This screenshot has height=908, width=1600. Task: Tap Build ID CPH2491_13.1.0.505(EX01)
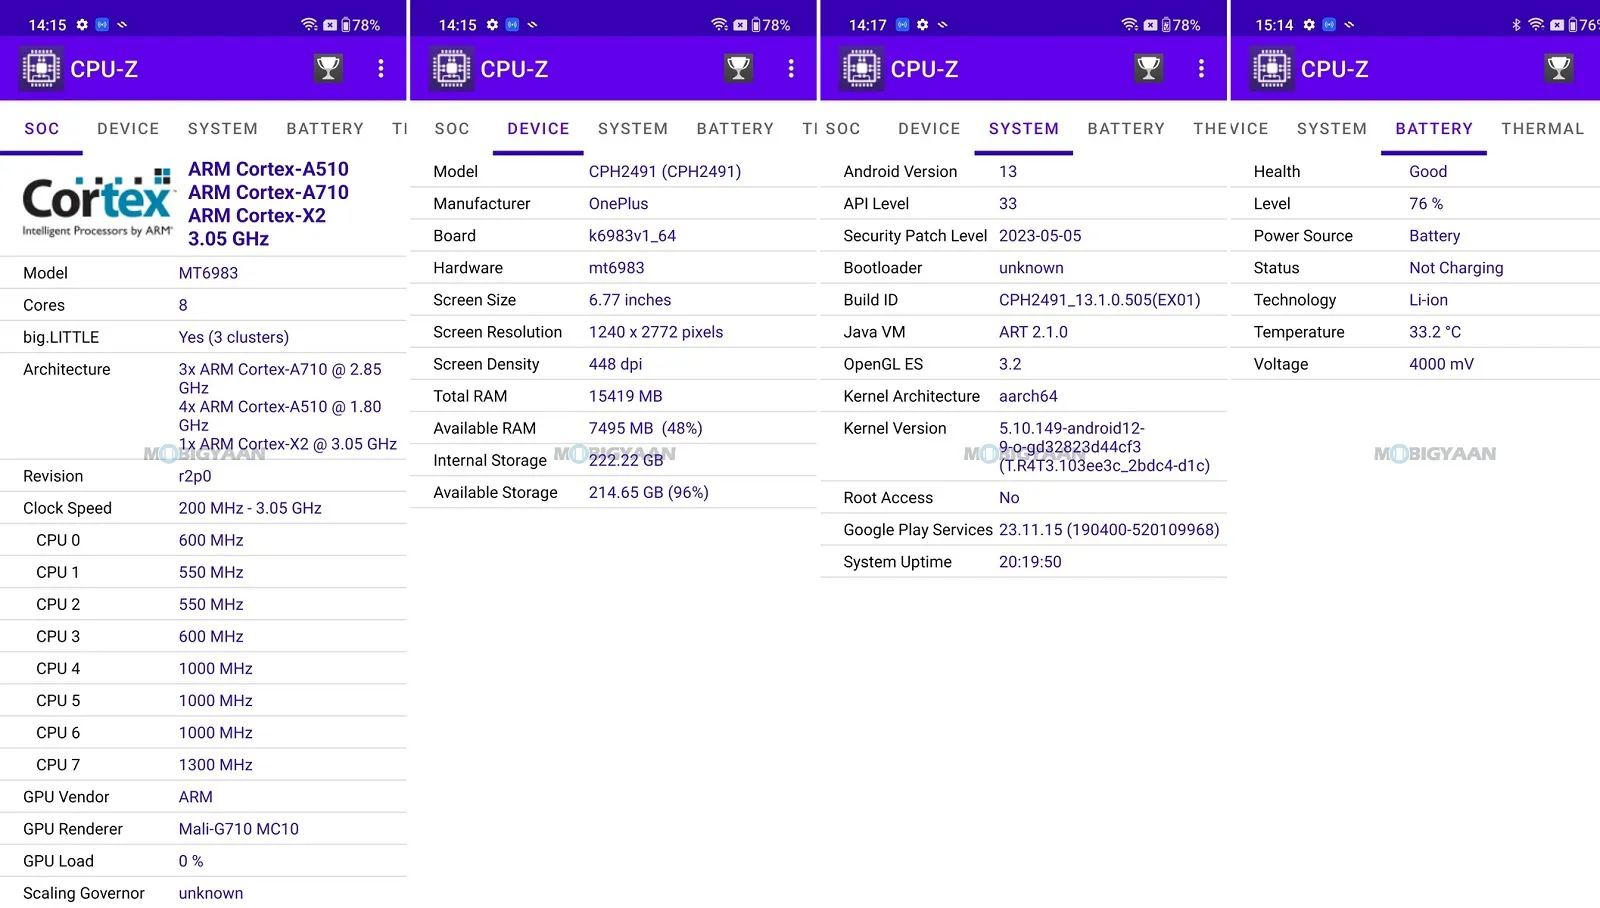(1099, 300)
